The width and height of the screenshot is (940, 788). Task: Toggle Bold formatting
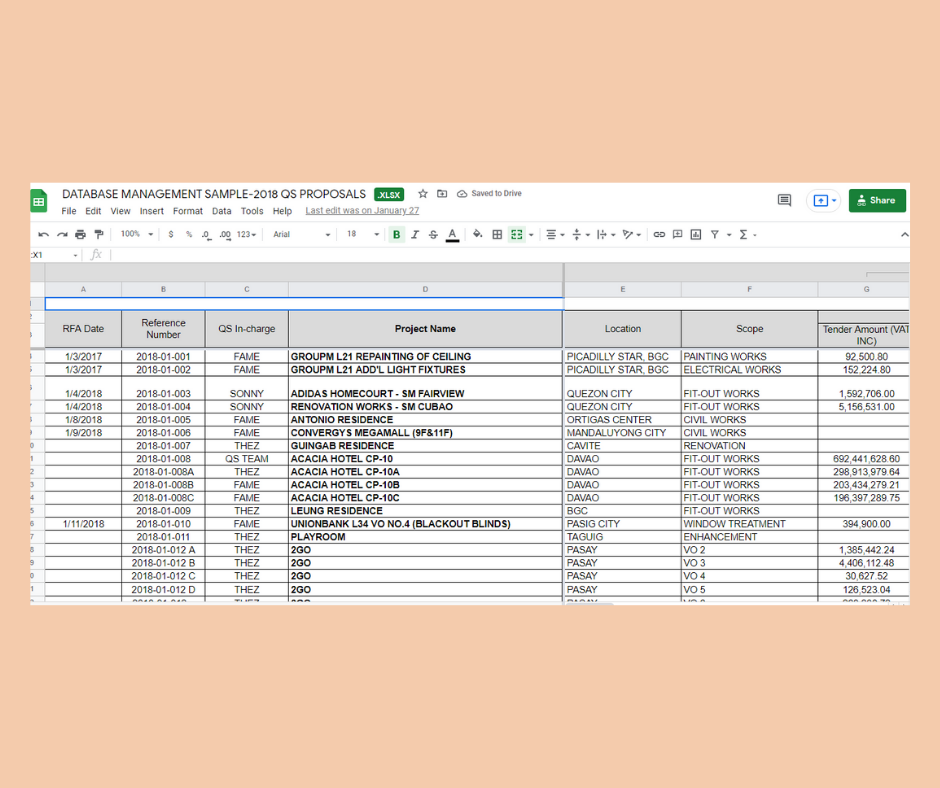pos(396,234)
